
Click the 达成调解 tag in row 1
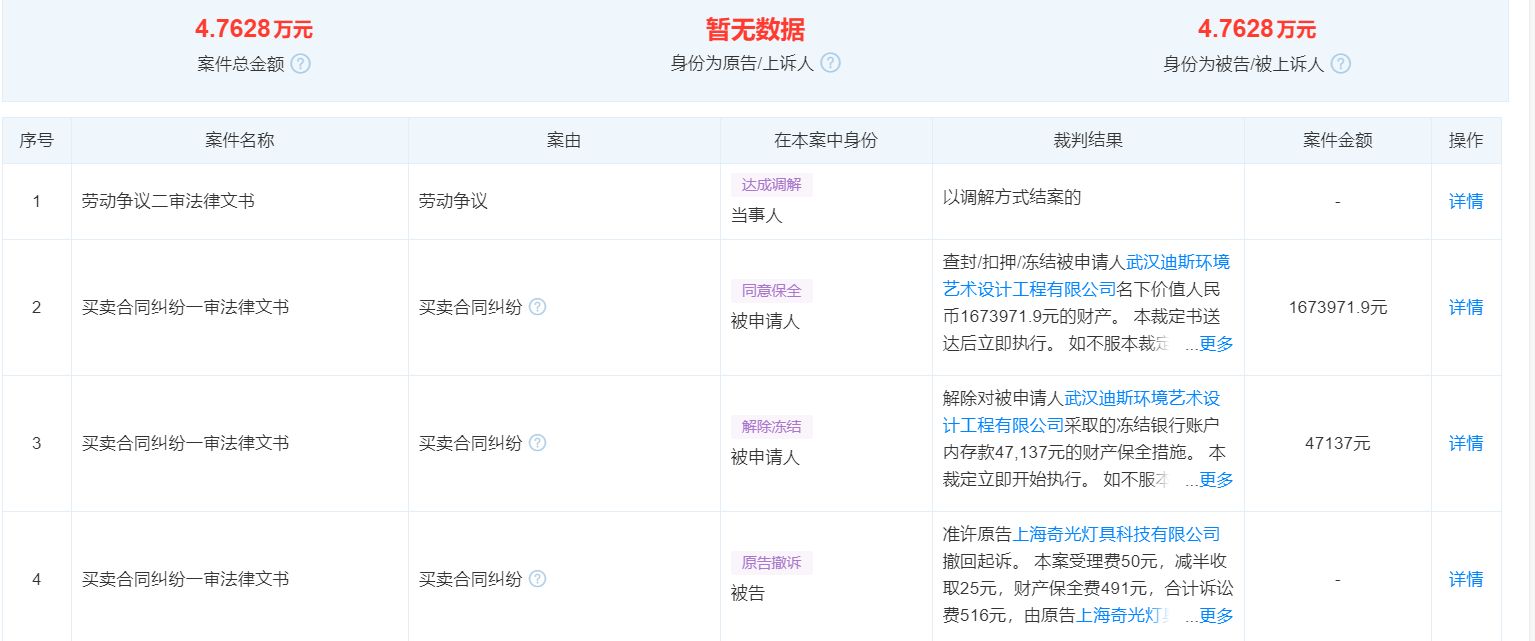[x=772, y=184]
